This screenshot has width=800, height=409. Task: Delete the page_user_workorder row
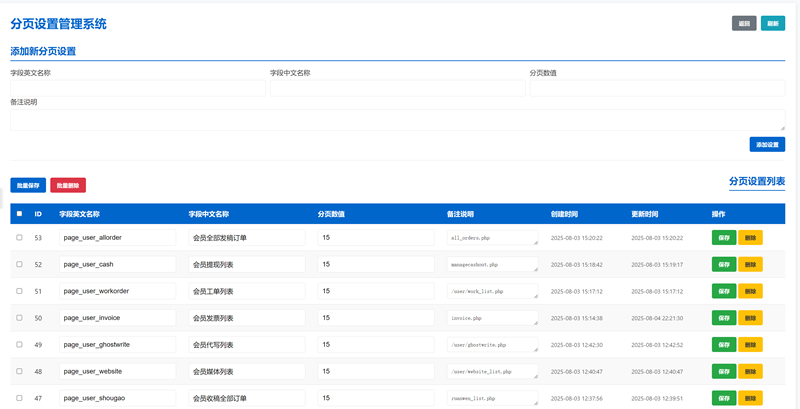point(751,291)
